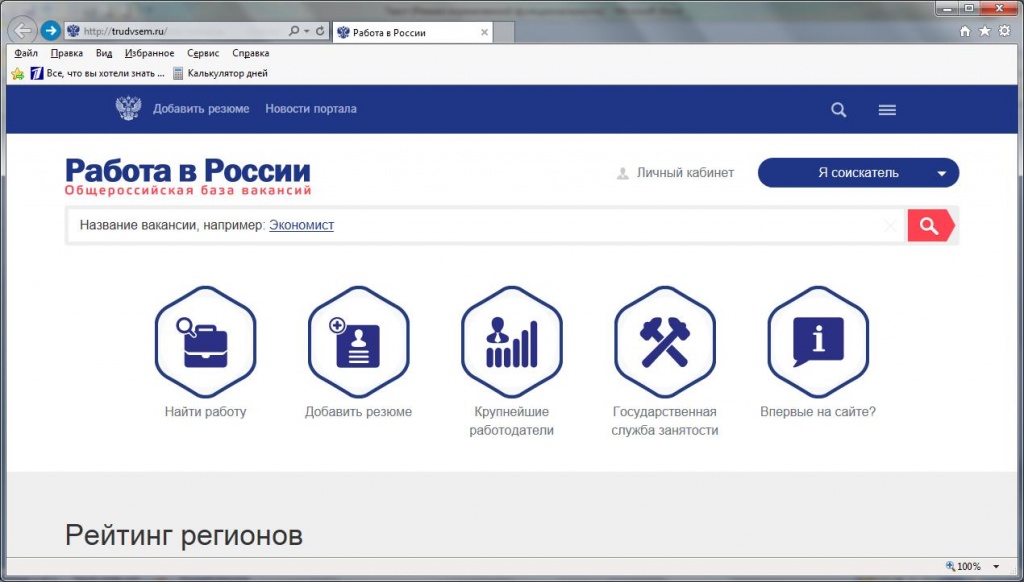Click the header magnifier search icon
The width and height of the screenshot is (1024, 582).
839,110
